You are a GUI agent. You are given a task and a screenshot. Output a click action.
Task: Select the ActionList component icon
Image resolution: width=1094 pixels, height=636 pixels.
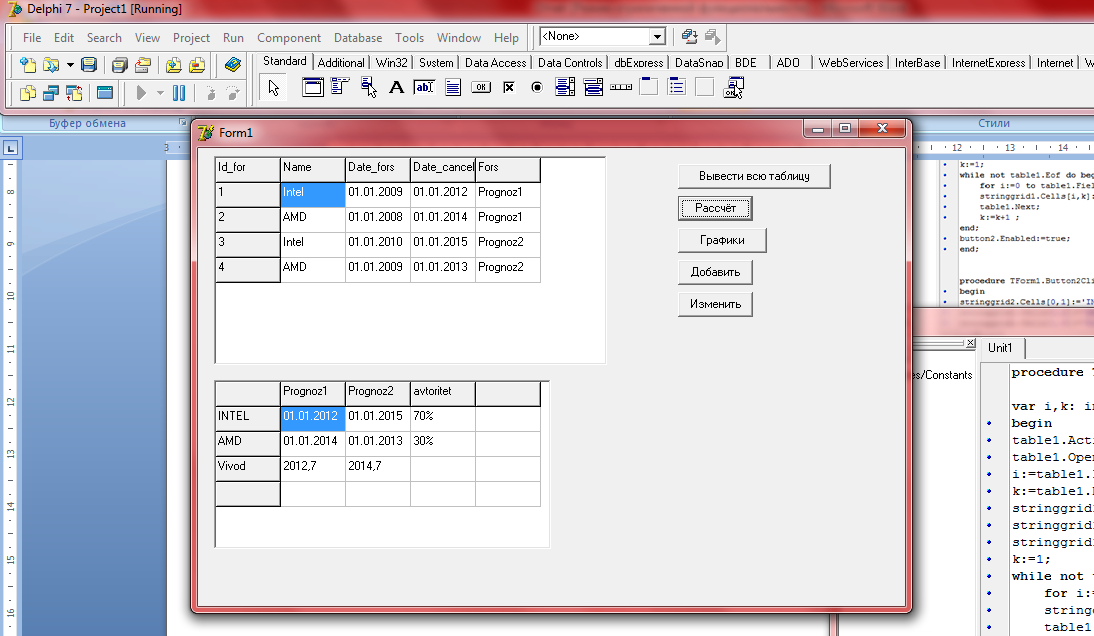tap(733, 87)
